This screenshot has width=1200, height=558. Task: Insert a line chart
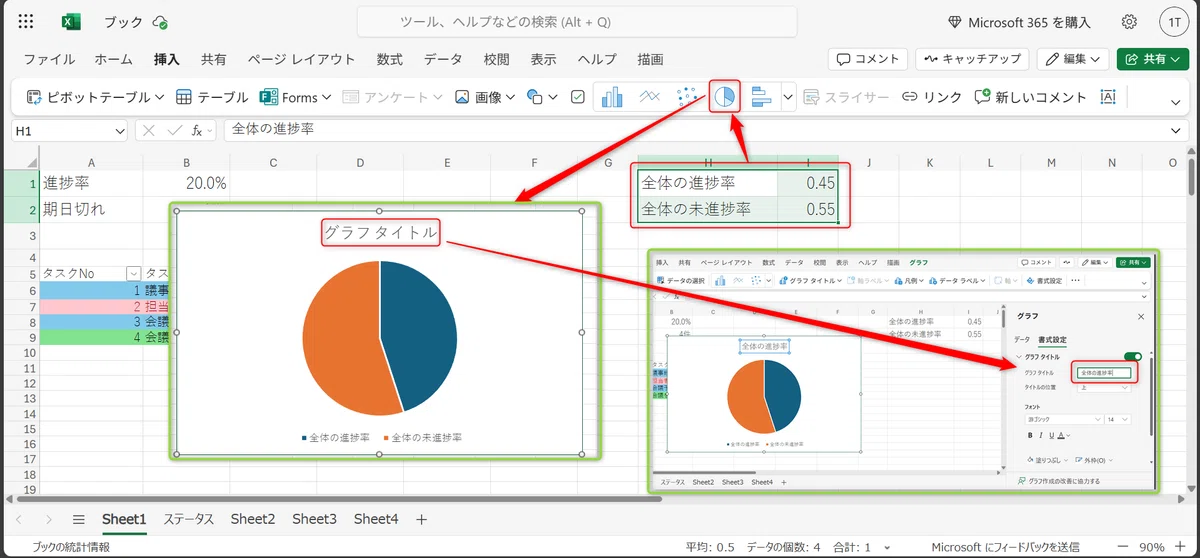650,97
